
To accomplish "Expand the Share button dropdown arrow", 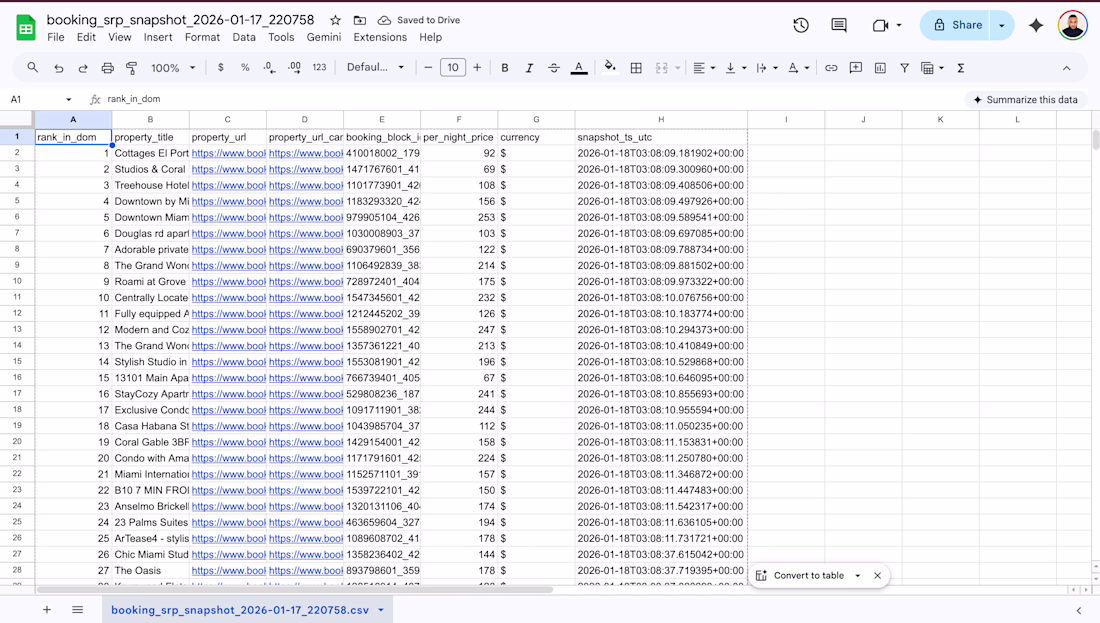I will [1002, 25].
